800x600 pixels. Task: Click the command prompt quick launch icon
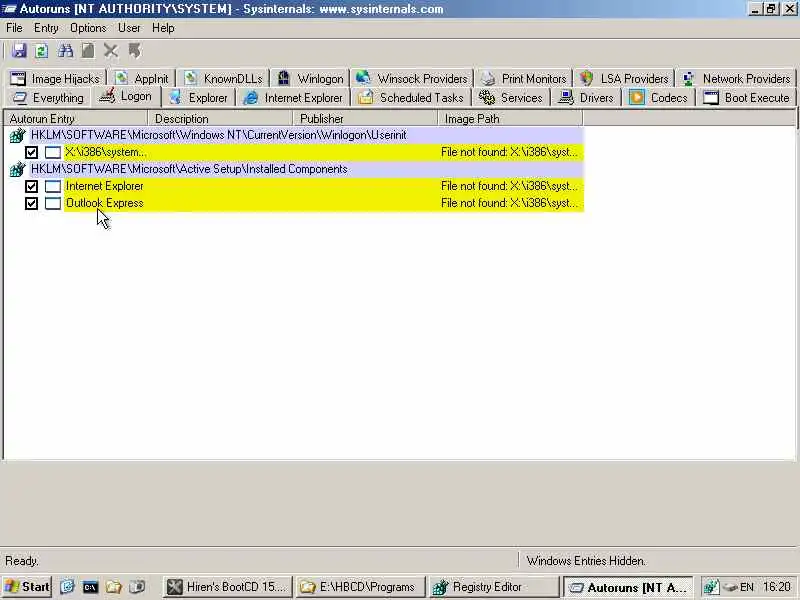click(x=90, y=587)
